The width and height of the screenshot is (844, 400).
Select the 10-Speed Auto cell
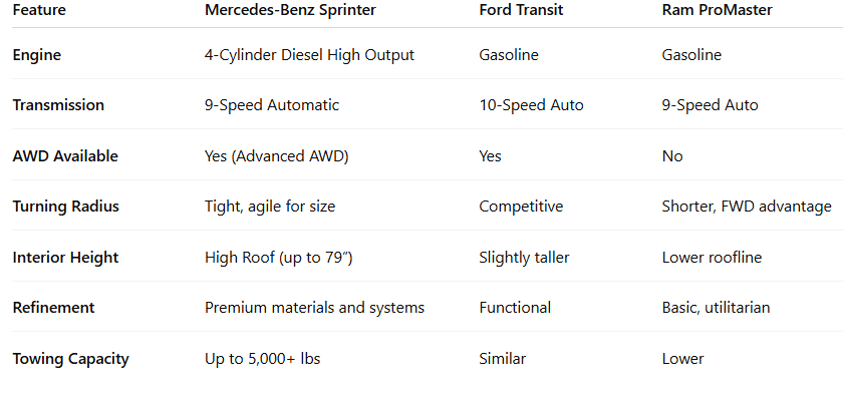[531, 105]
